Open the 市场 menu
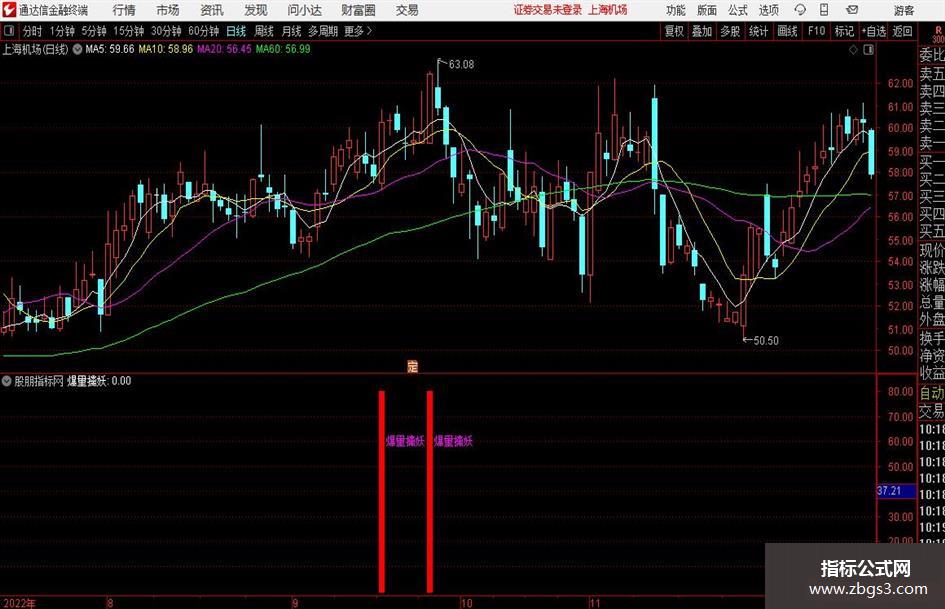This screenshot has width=945, height=609. click(168, 10)
